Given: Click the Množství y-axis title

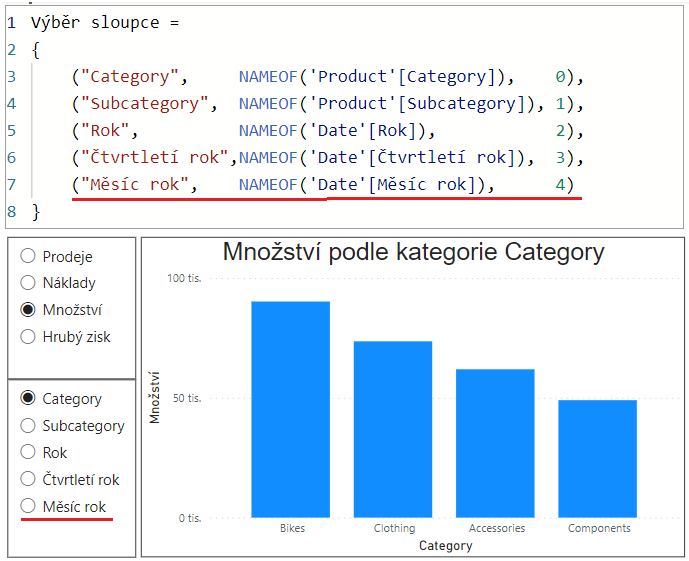Looking at the screenshot, I should pos(155,398).
